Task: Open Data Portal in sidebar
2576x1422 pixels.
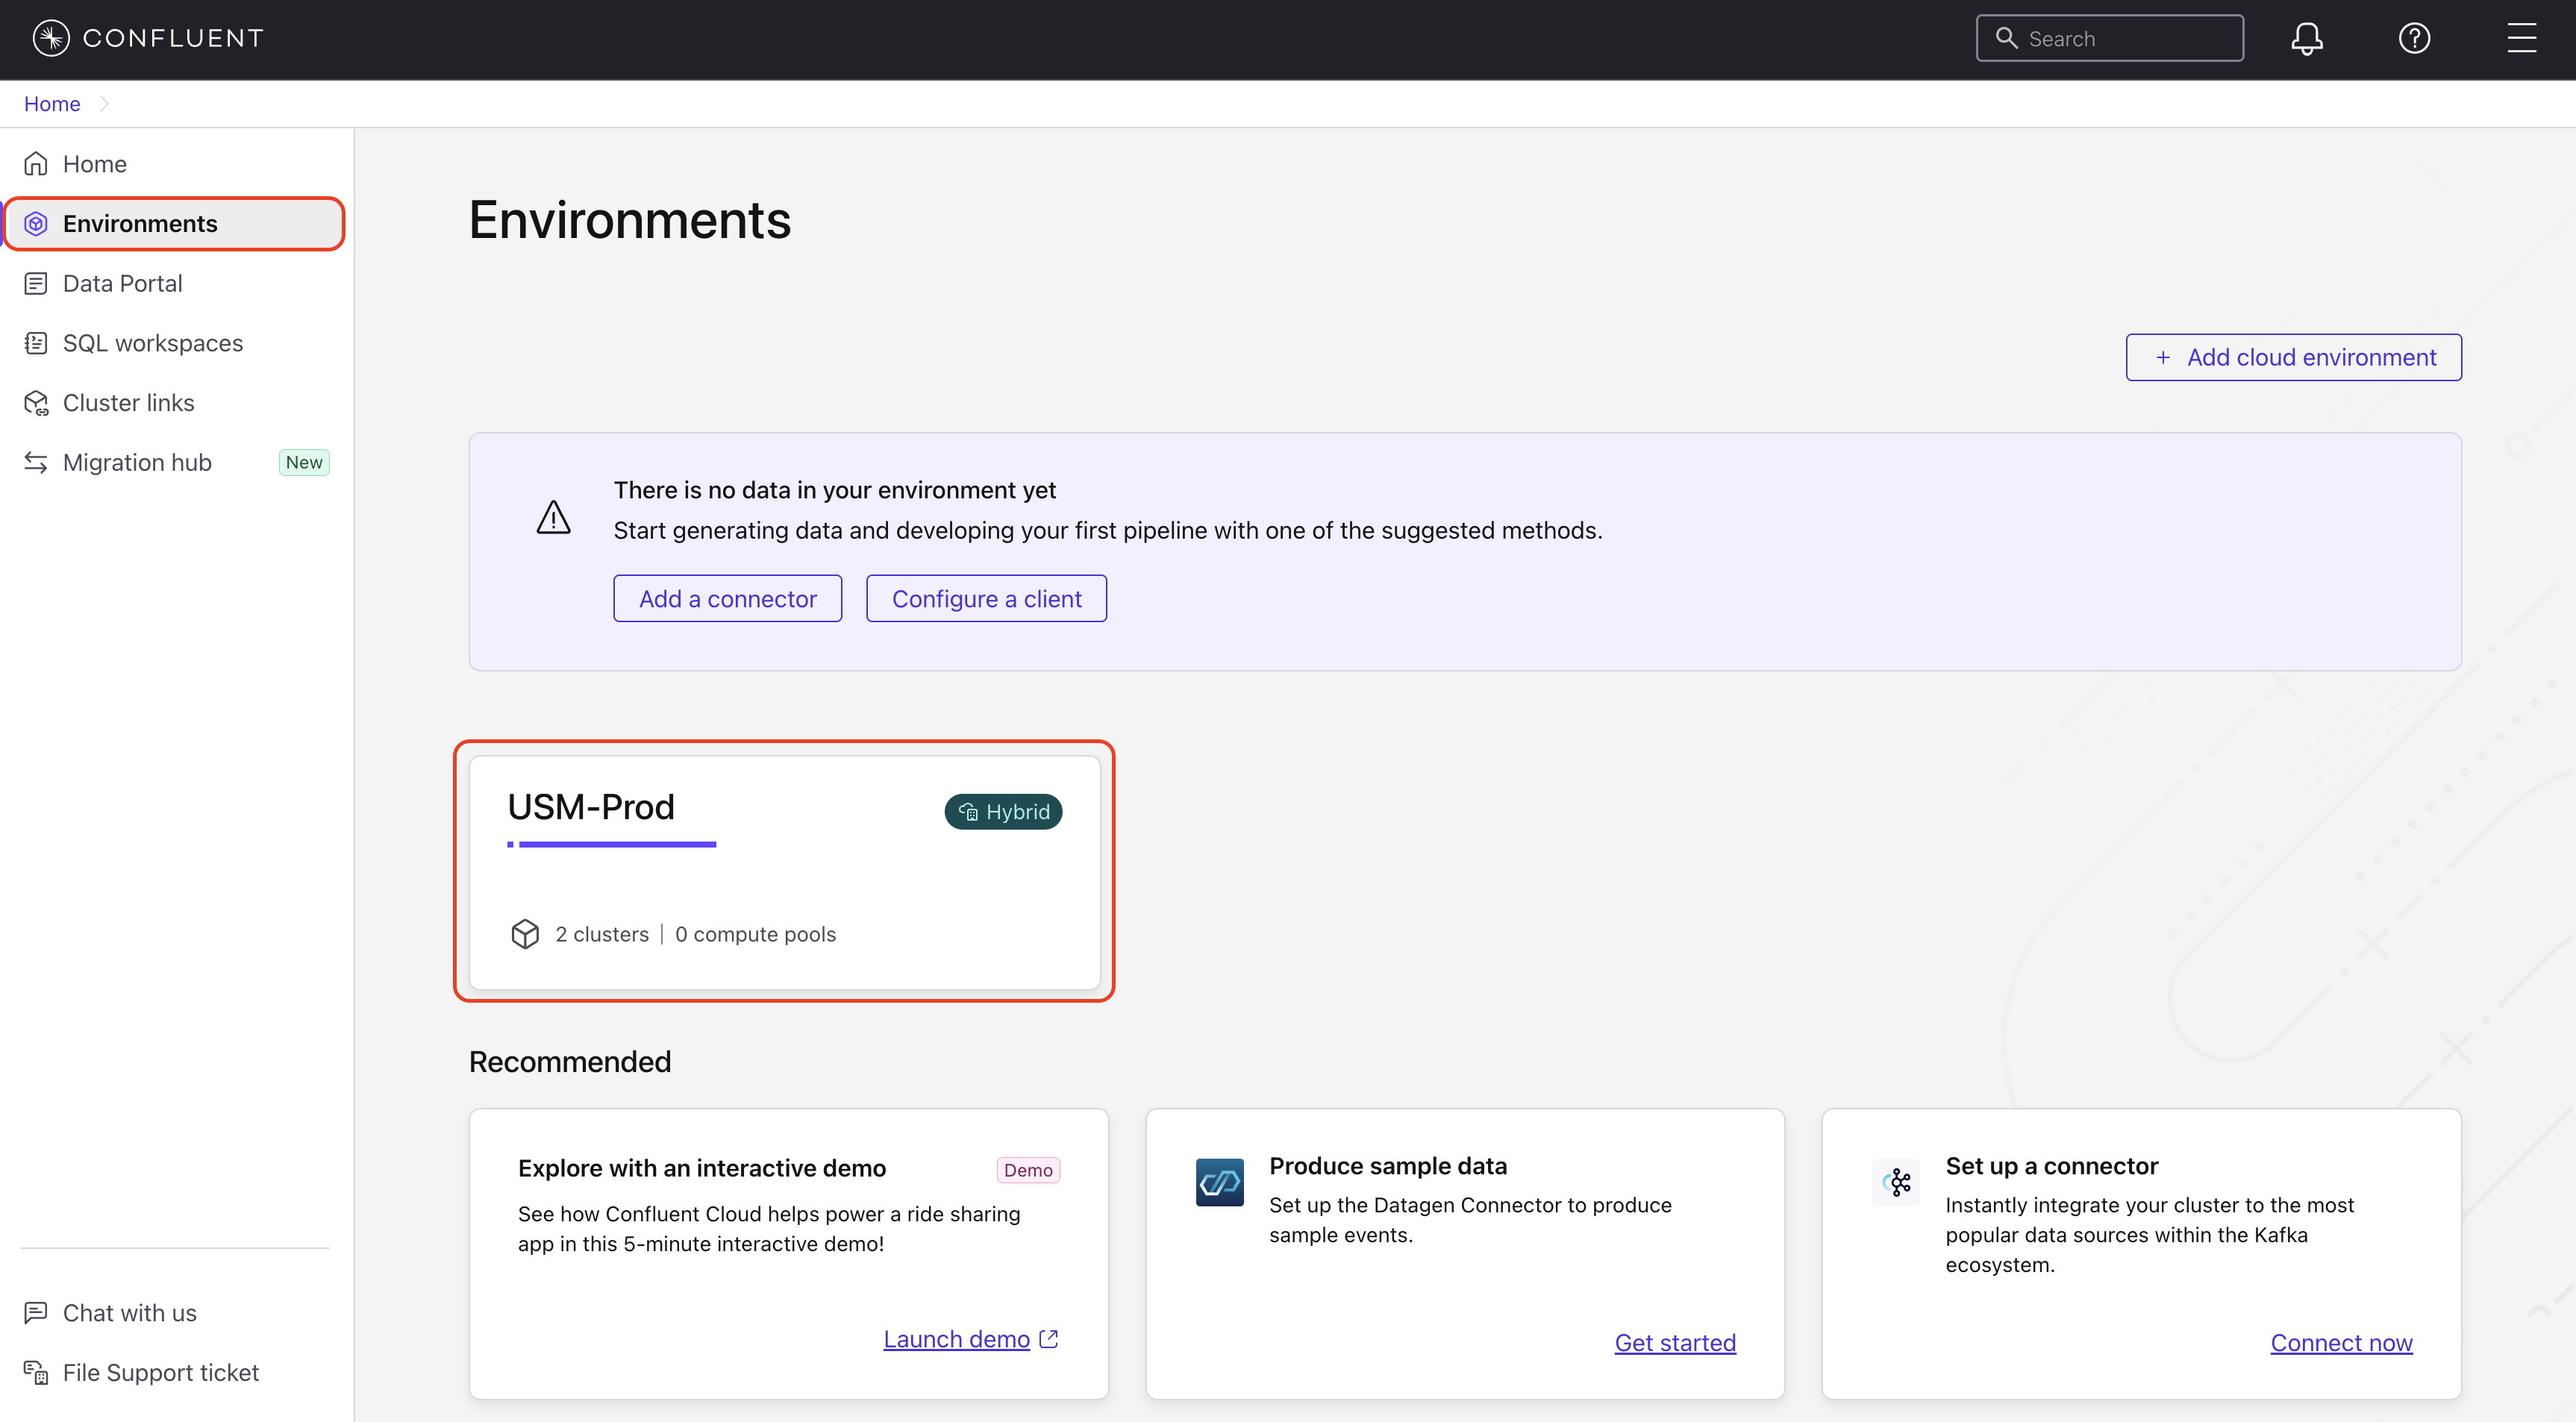Action: pyautogui.click(x=122, y=283)
